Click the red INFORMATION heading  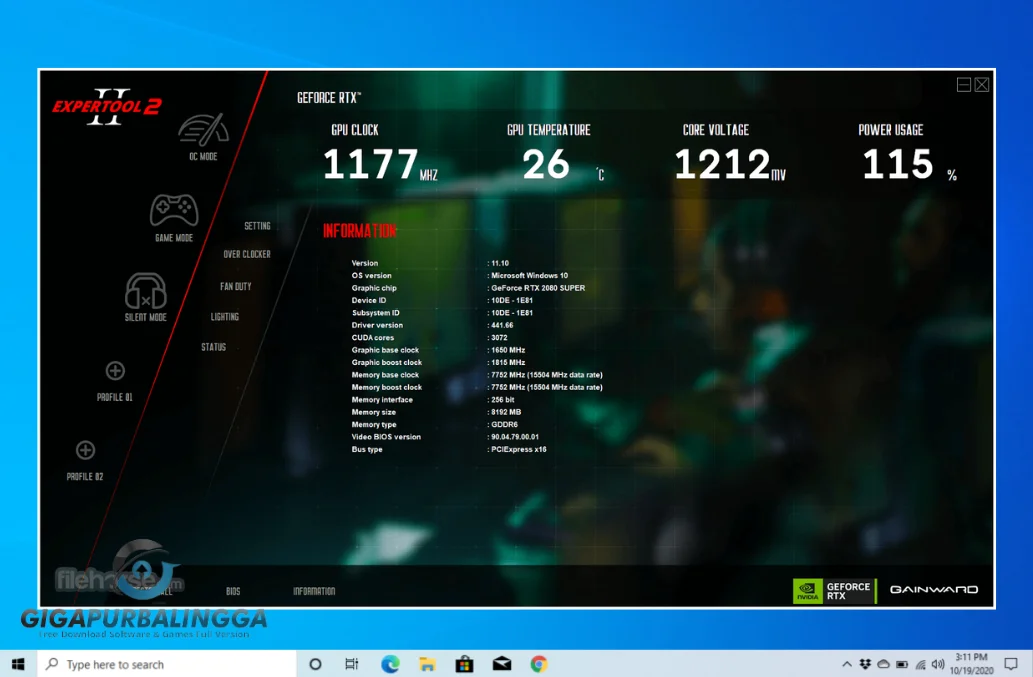(360, 230)
